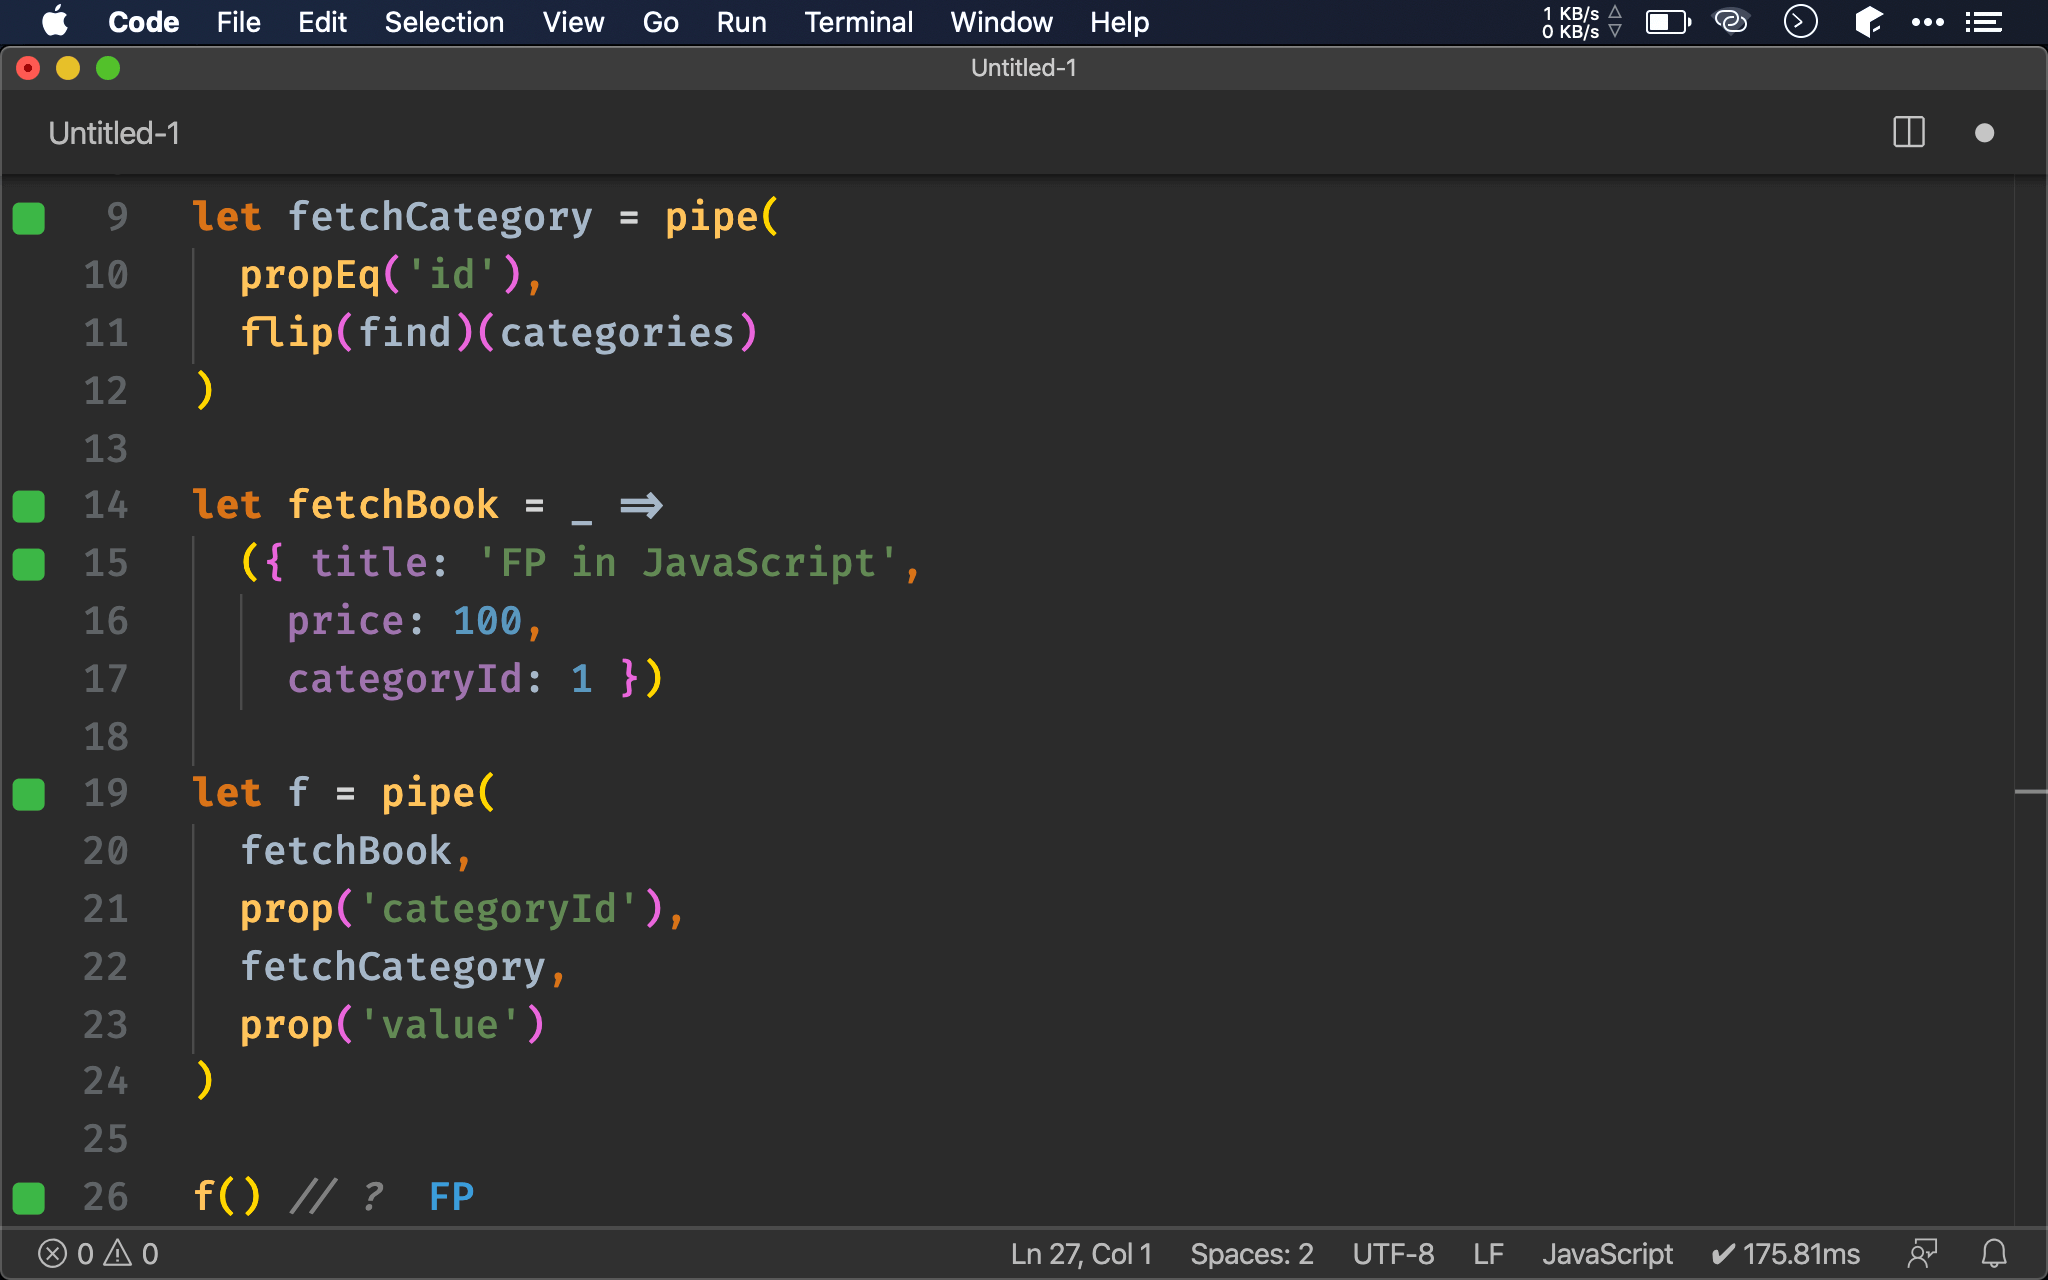Open the Terminal menu
Viewport: 2048px width, 1280px height.
[x=858, y=22]
